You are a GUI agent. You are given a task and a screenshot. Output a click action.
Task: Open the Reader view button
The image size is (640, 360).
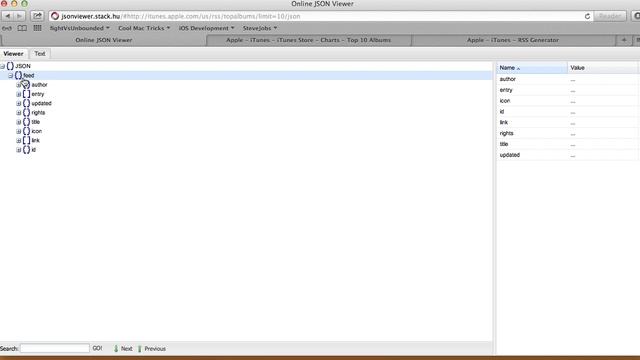(x=610, y=16)
